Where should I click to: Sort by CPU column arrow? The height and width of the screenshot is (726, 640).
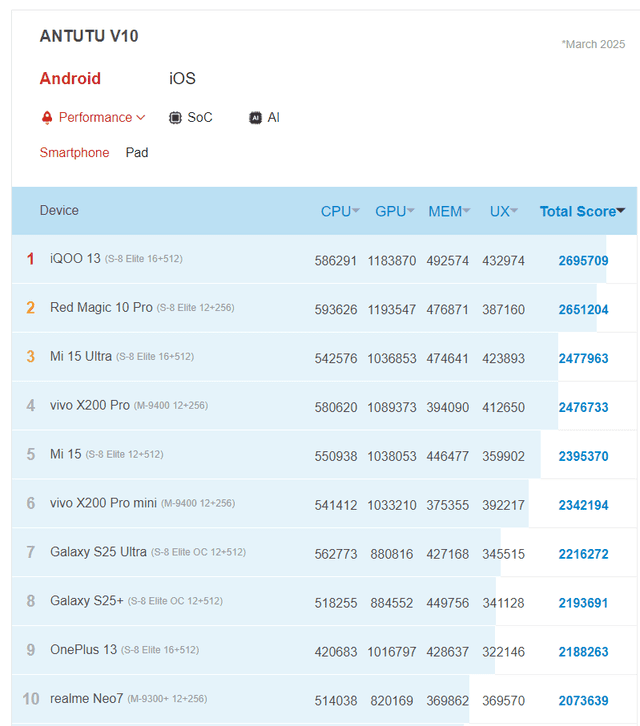(356, 211)
